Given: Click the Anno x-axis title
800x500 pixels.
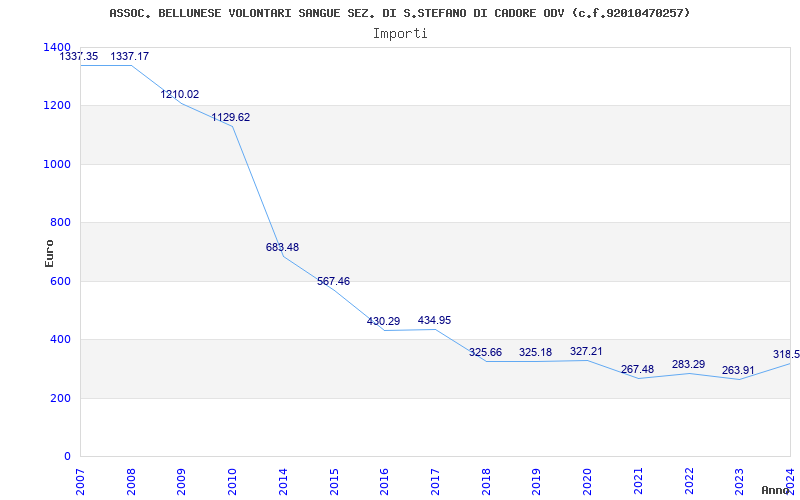Looking at the screenshot, I should 776,490.
